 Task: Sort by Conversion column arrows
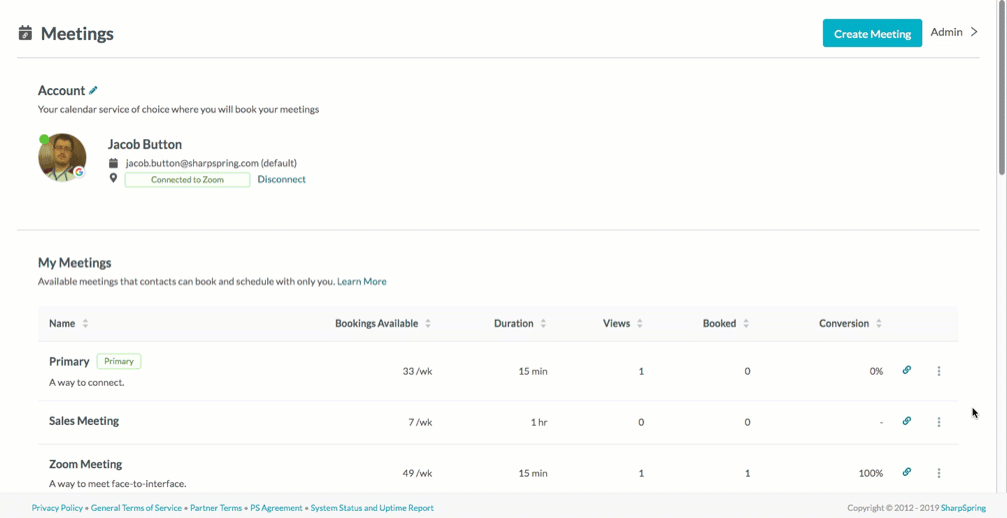879,324
